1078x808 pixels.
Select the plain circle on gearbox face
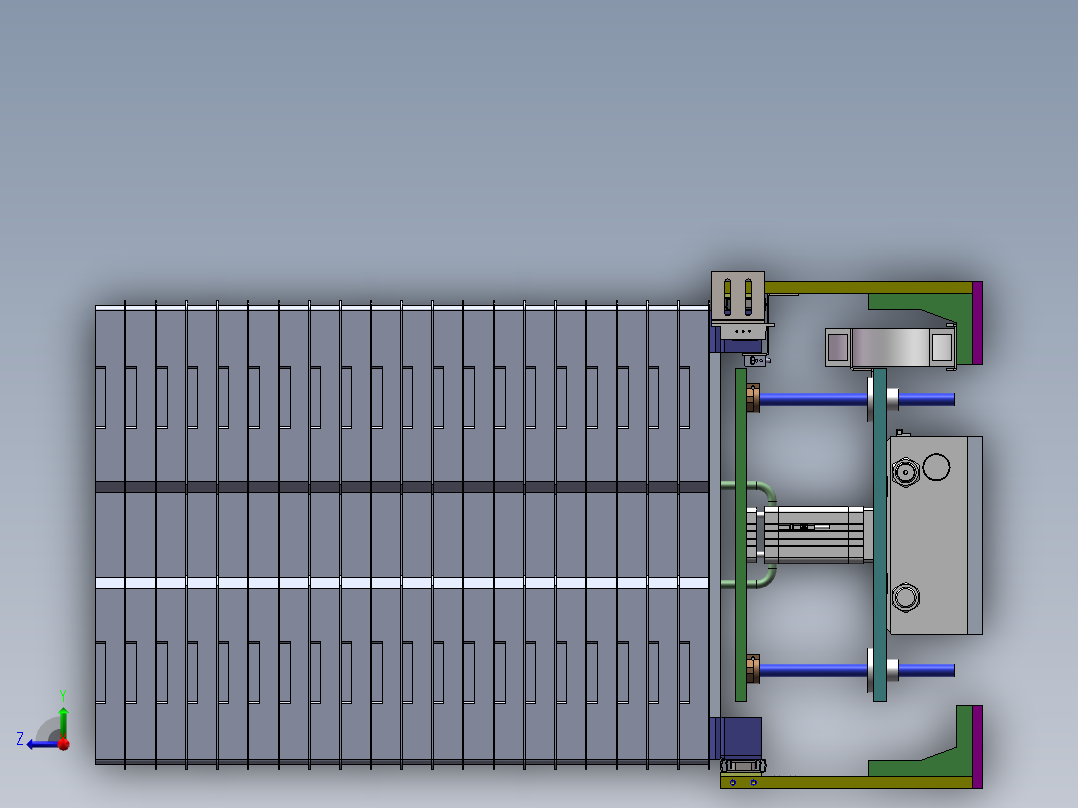point(936,467)
